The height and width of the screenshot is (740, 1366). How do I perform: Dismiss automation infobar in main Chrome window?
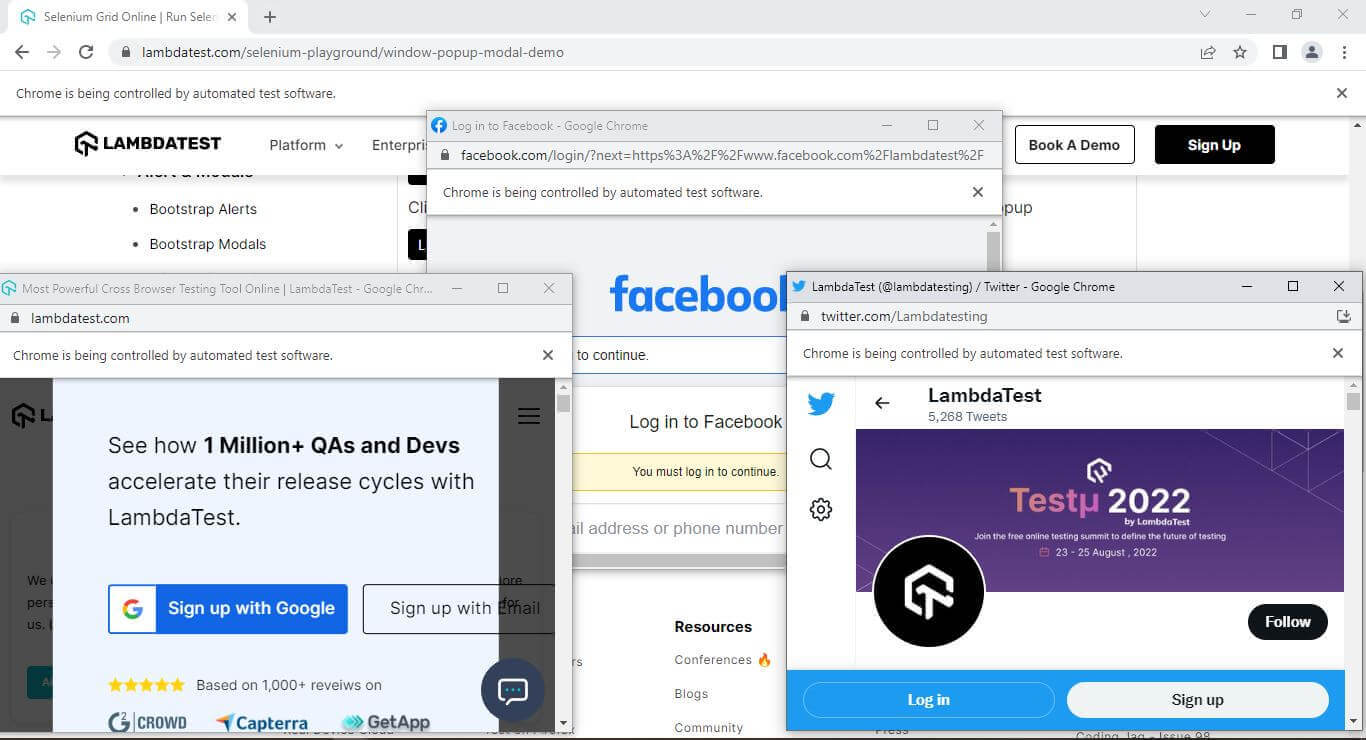click(1342, 93)
